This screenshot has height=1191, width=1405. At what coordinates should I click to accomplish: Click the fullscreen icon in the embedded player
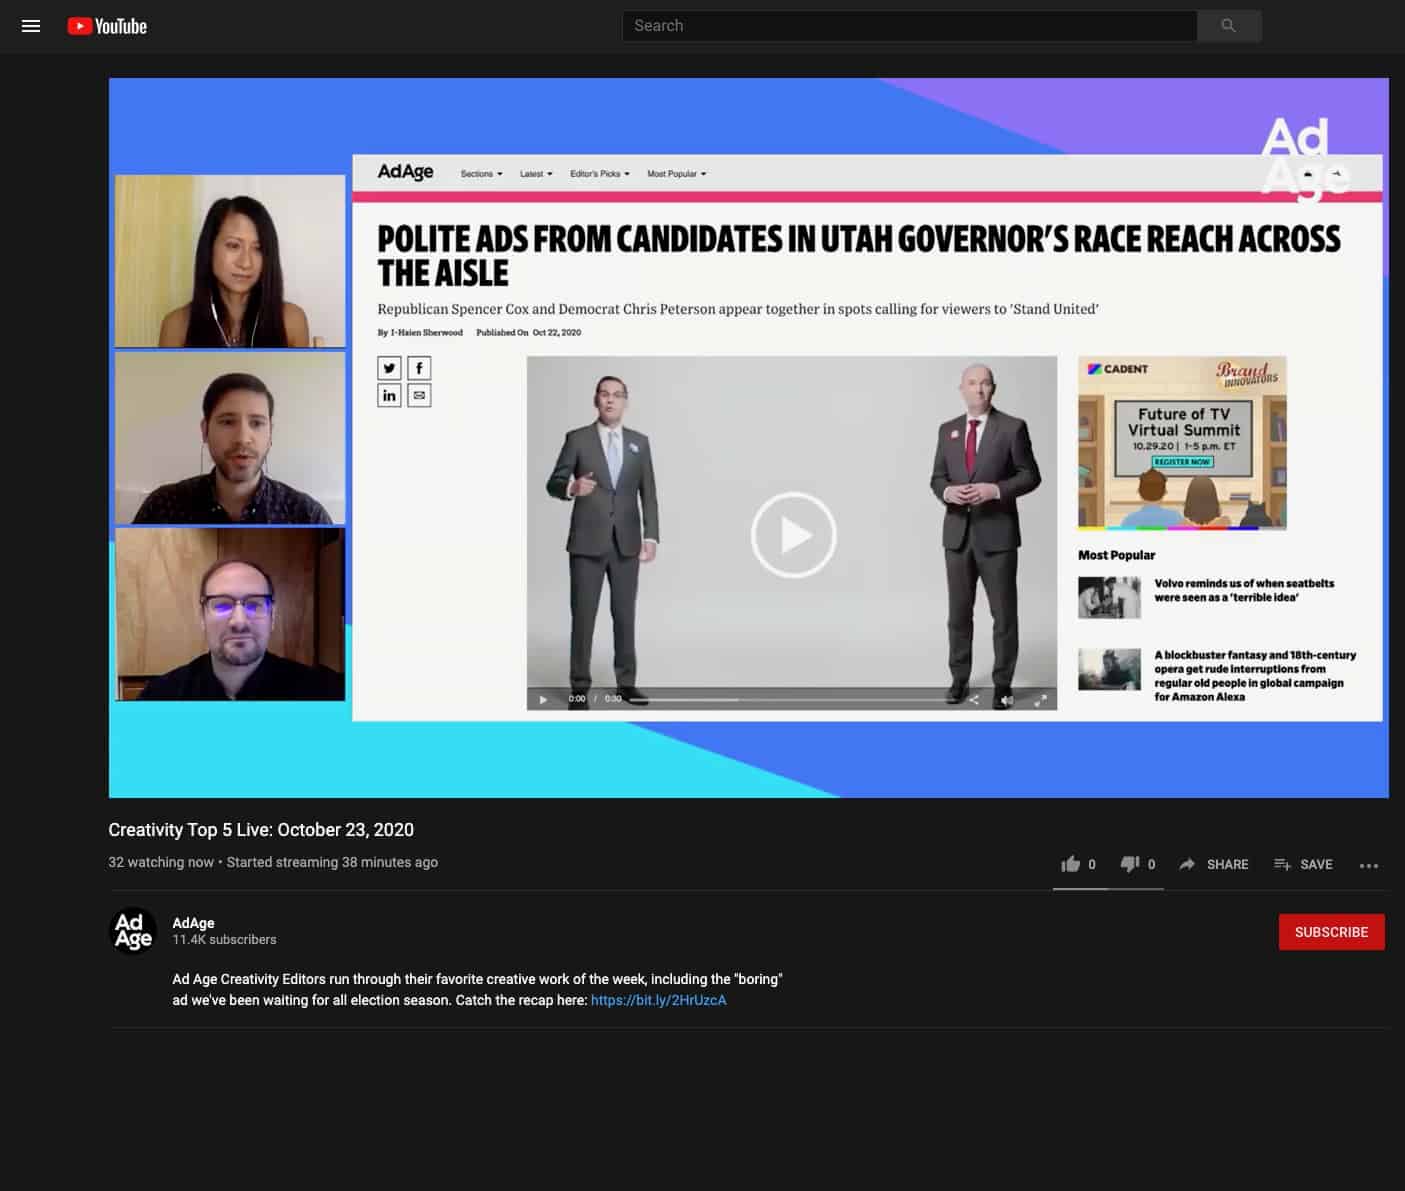tap(1040, 699)
